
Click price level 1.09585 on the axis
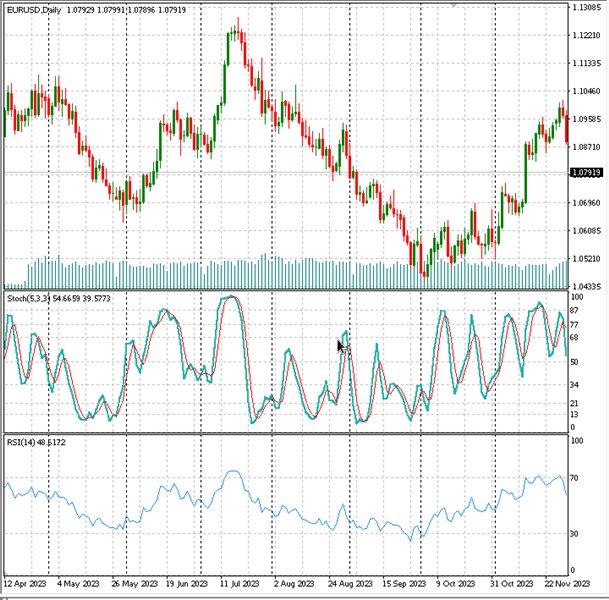coord(587,119)
